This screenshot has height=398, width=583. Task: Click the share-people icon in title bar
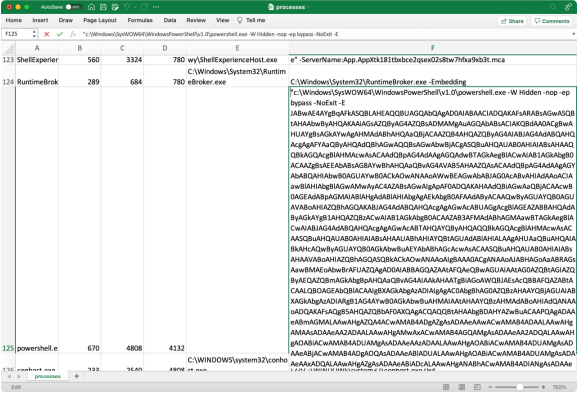pyautogui.click(x=568, y=7)
